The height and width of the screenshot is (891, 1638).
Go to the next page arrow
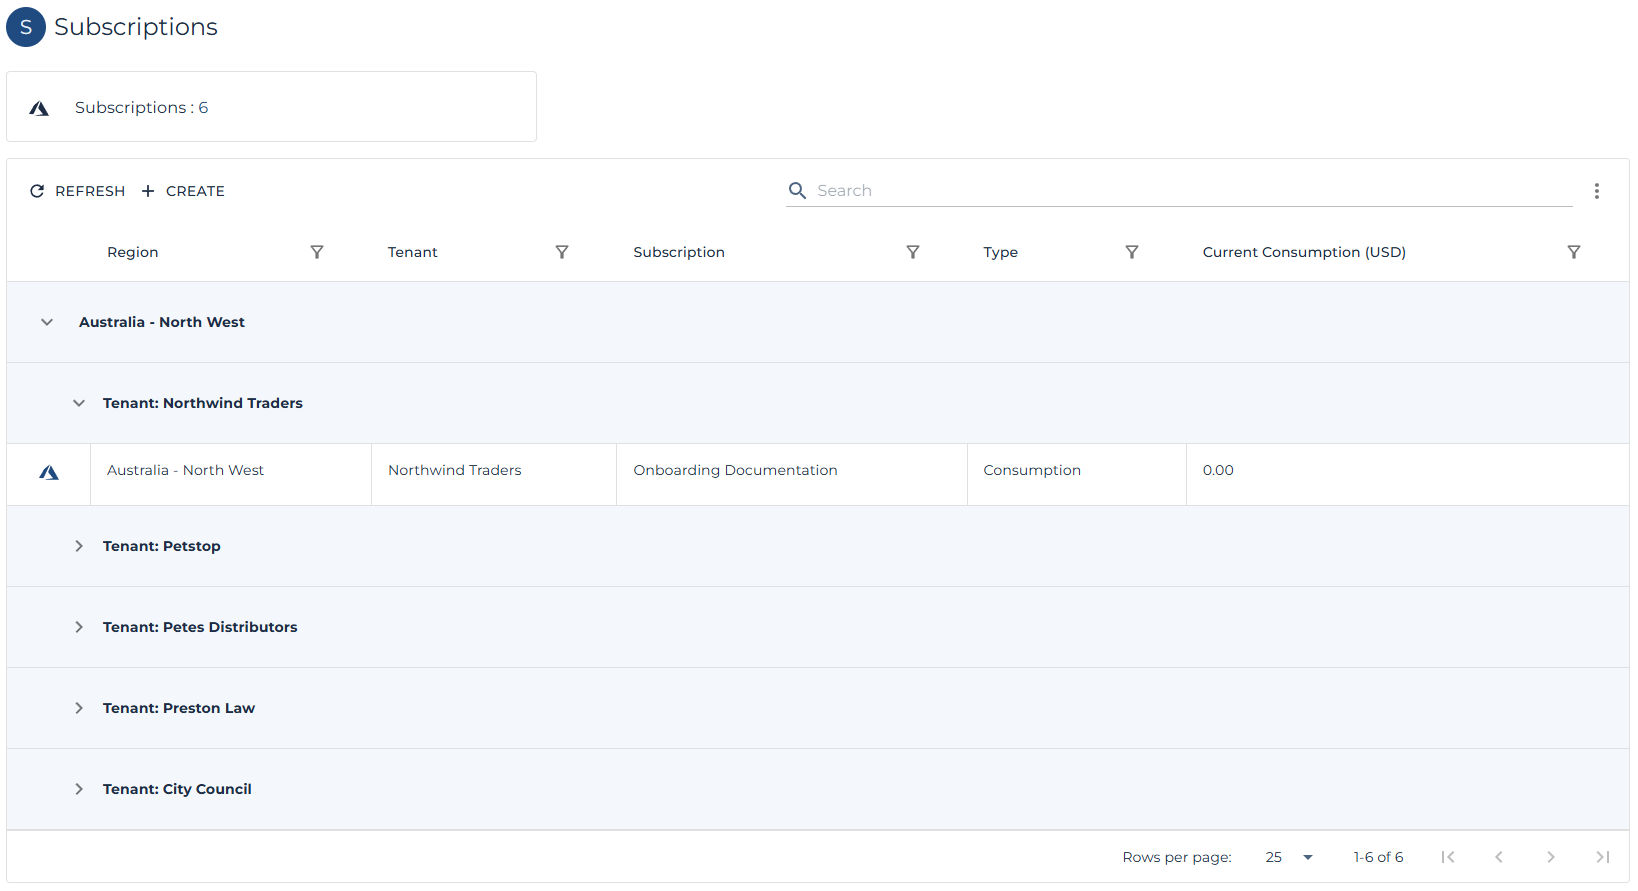pyautogui.click(x=1551, y=857)
